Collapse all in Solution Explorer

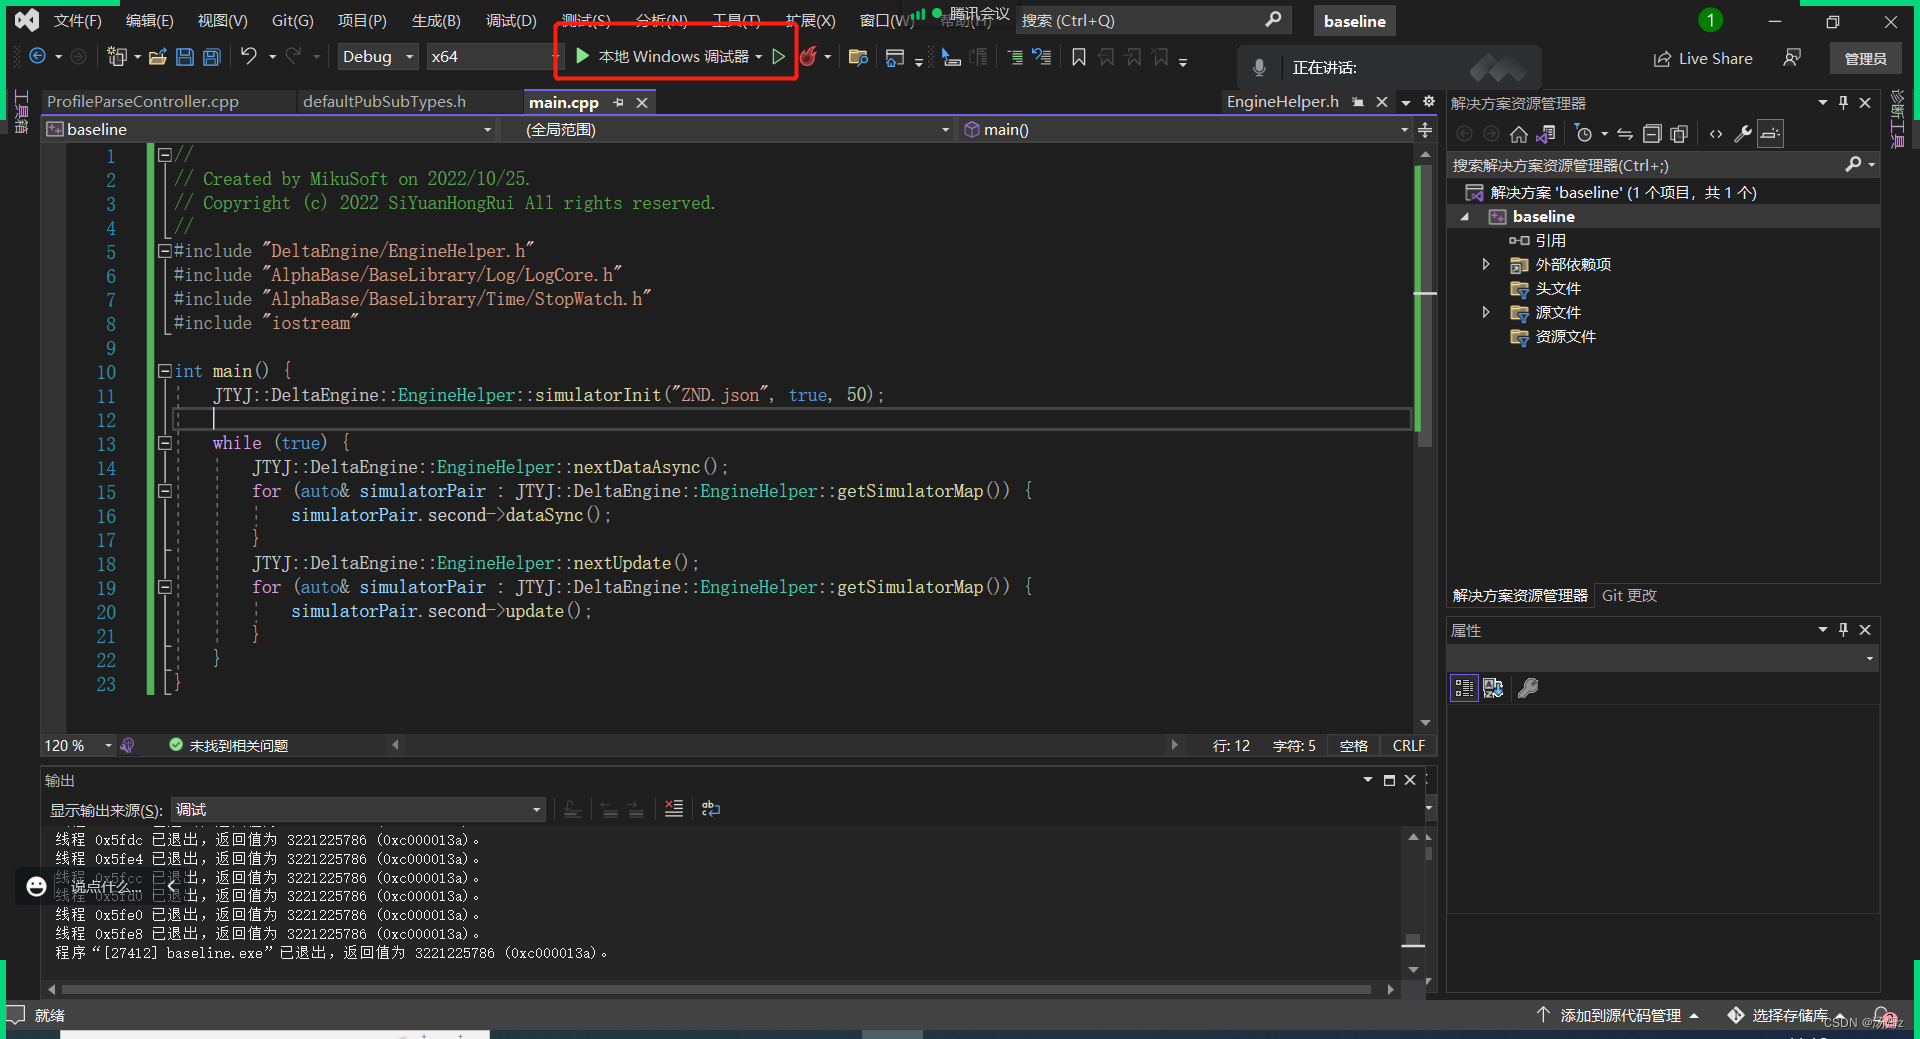point(1652,134)
